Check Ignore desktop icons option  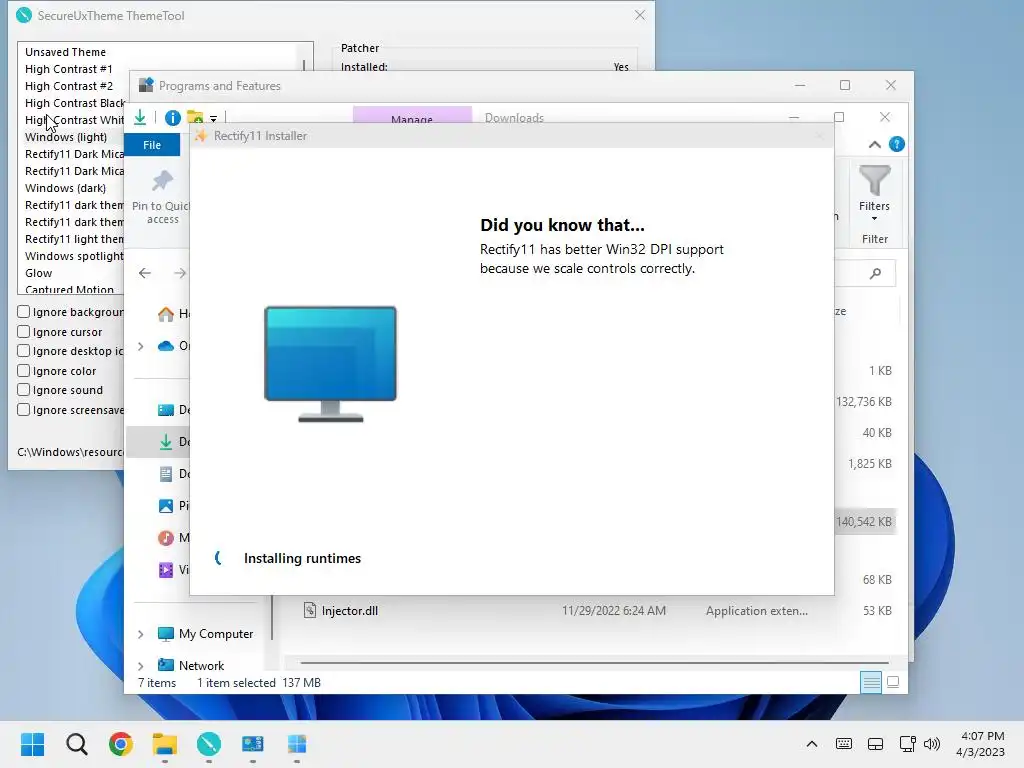24,351
